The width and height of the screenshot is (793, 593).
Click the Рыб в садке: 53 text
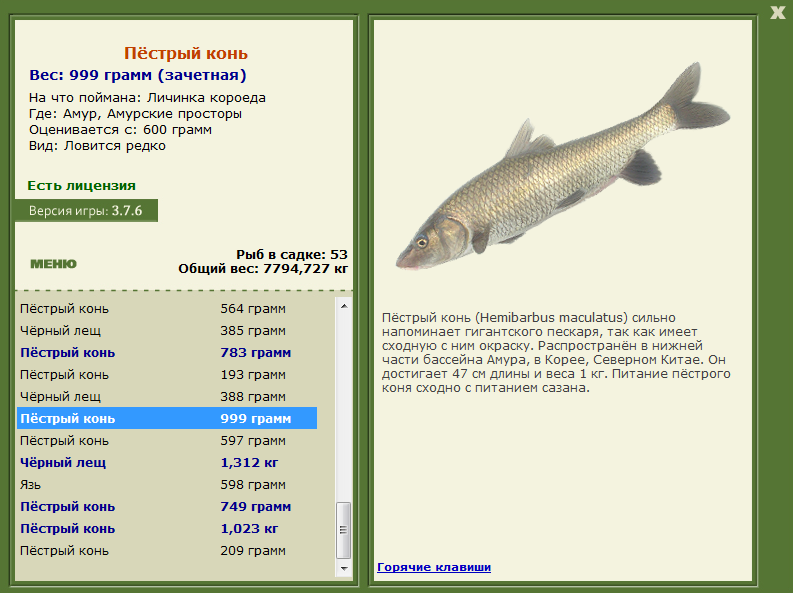[x=292, y=254]
